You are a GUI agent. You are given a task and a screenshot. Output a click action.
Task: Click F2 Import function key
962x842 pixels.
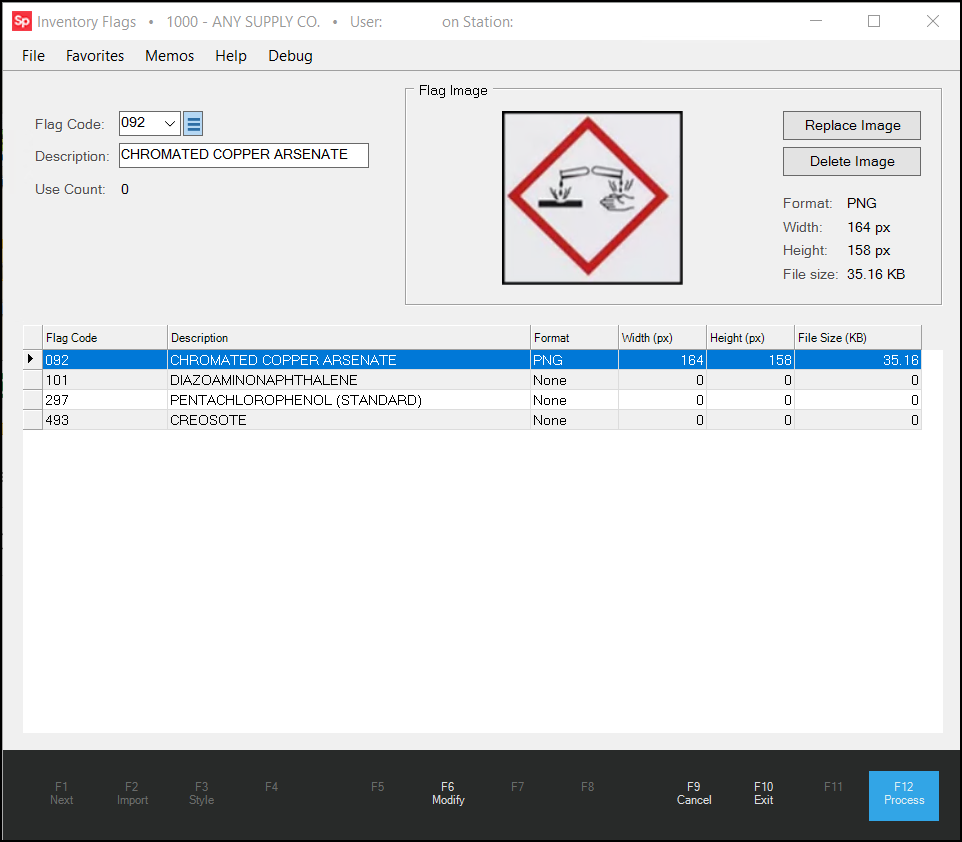tap(132, 794)
